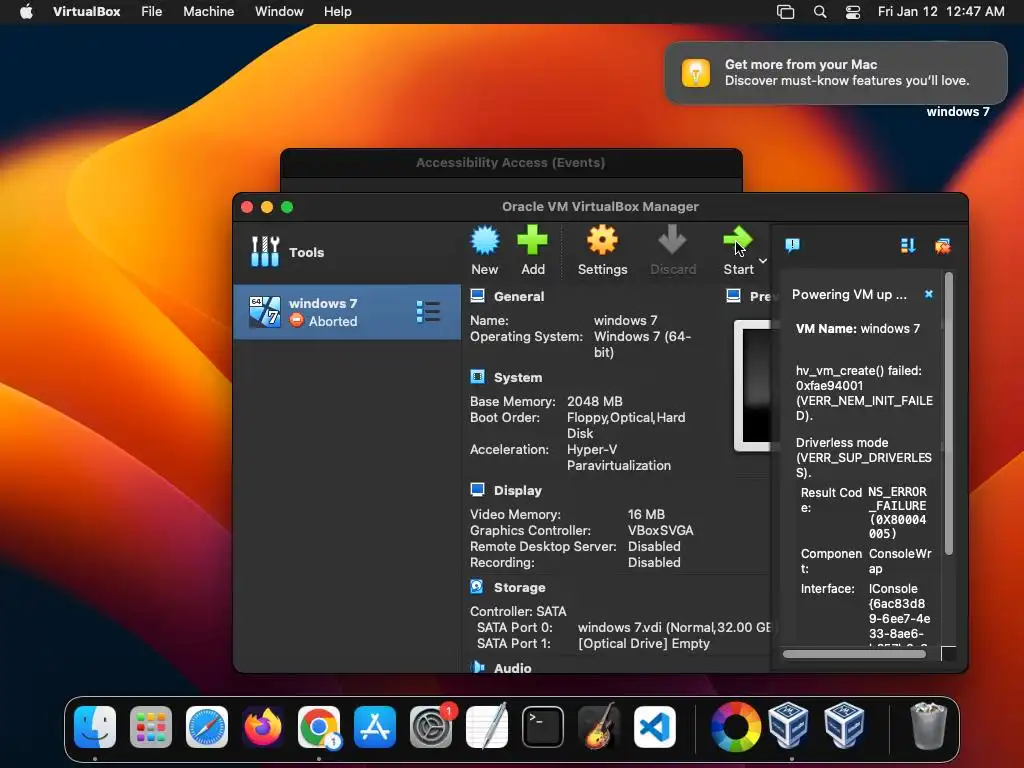Click the System section header
Viewport: 1024px width, 768px height.
(518, 377)
